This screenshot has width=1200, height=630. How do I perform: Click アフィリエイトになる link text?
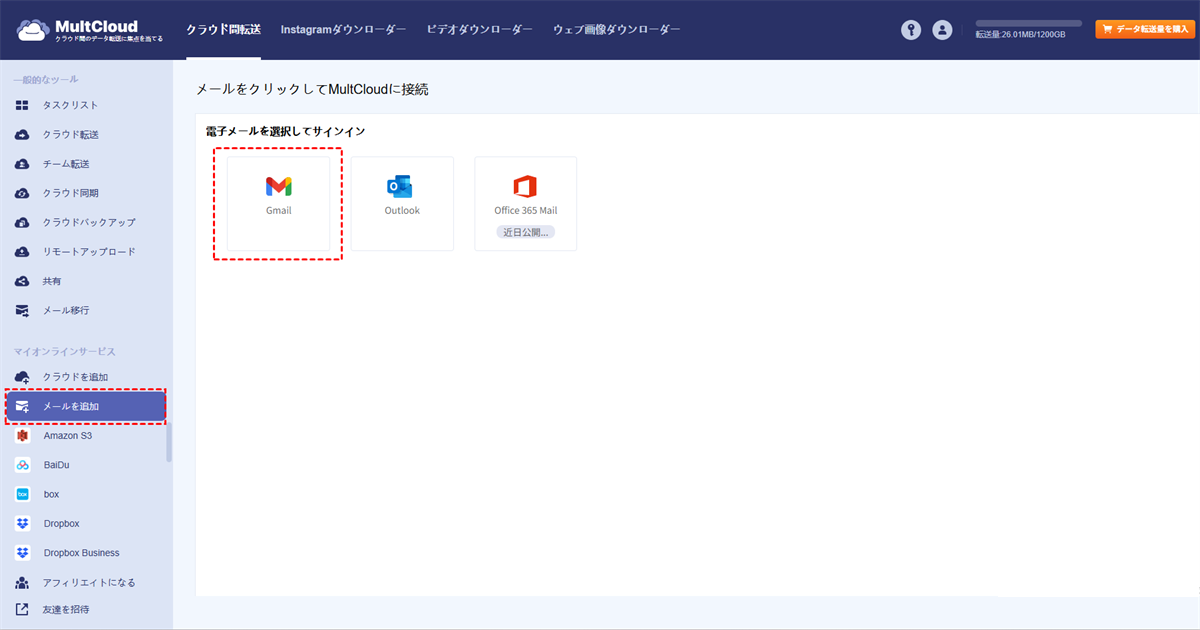(89, 582)
